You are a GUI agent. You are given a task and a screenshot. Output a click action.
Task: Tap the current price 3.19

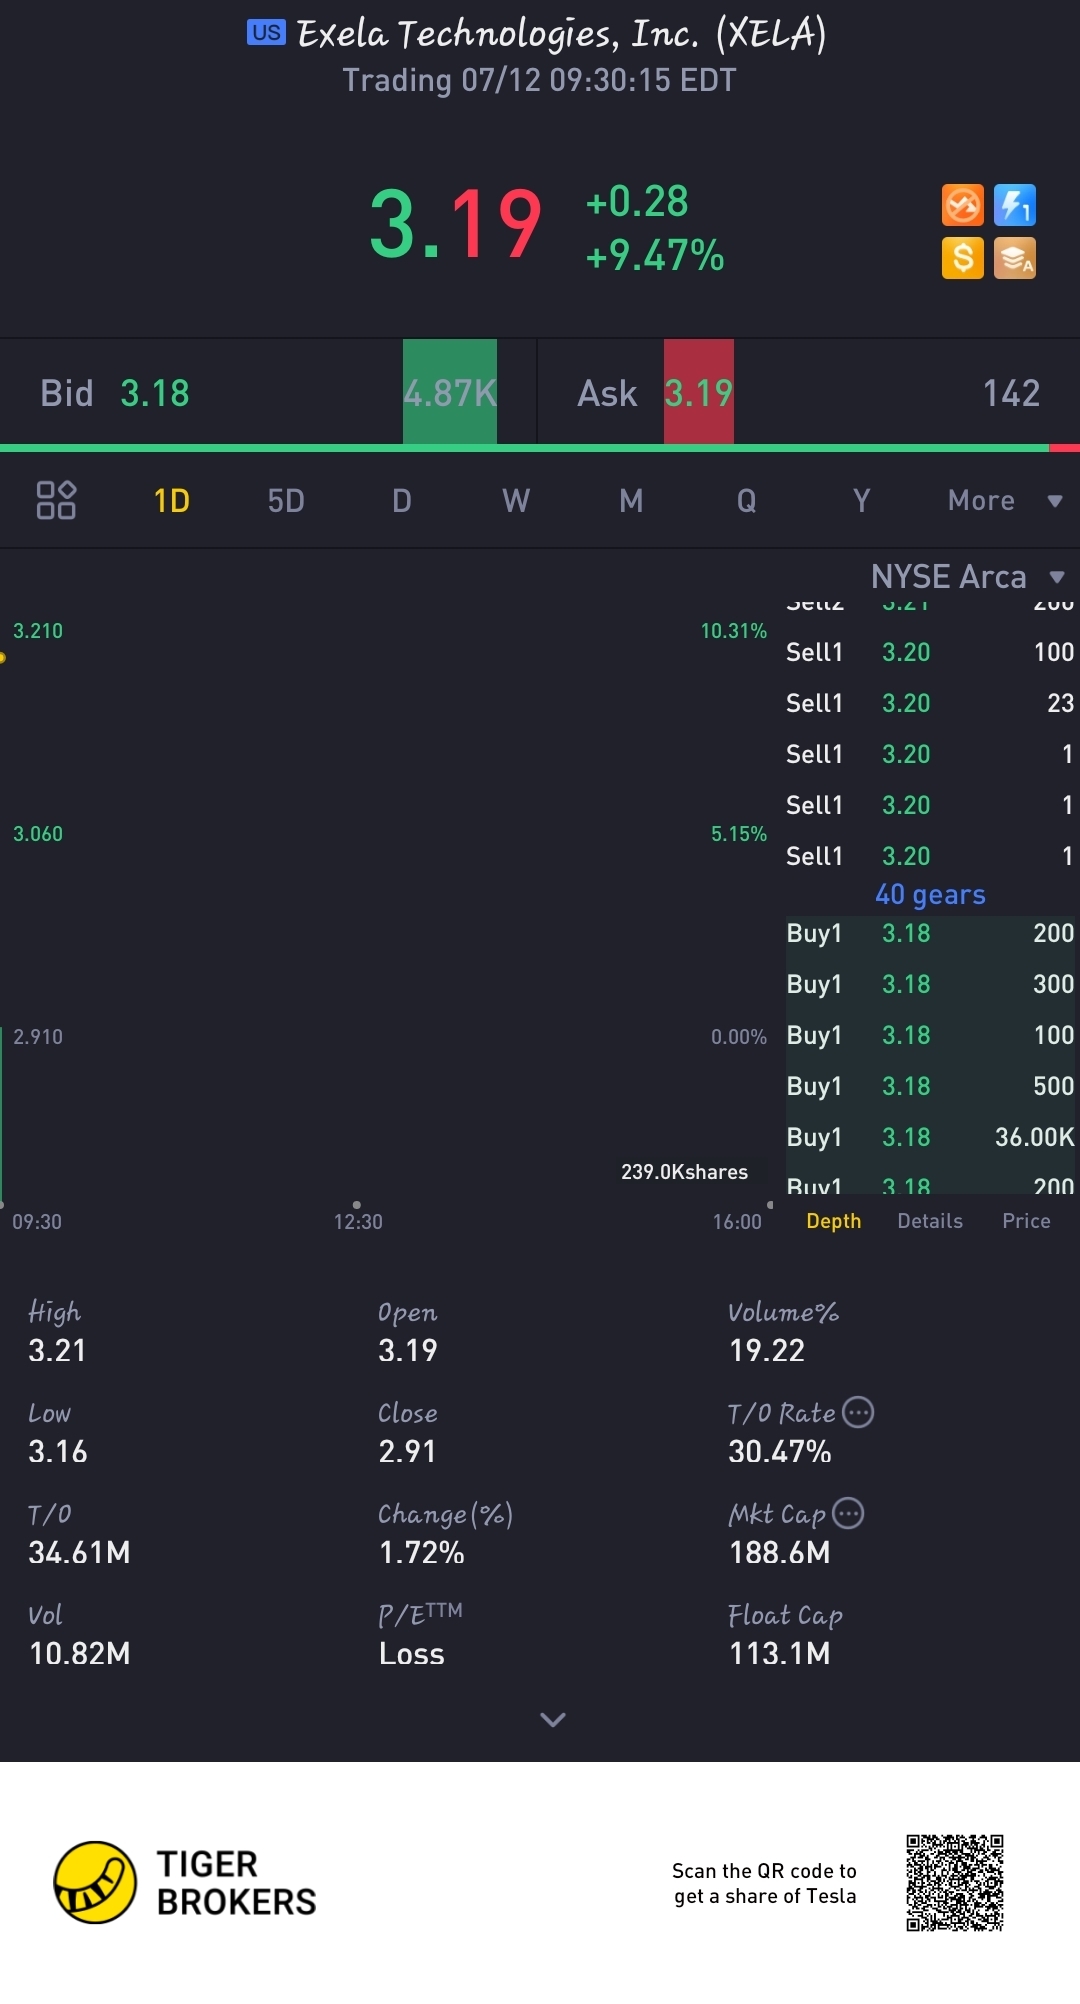tap(456, 225)
